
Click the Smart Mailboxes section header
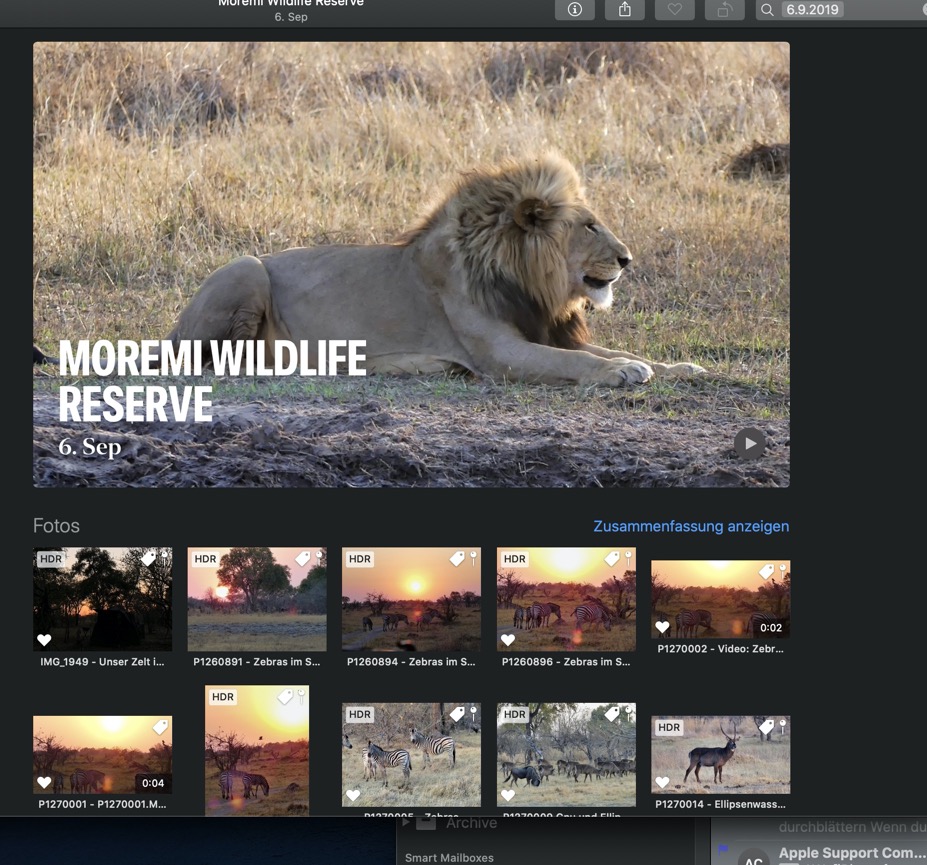click(x=449, y=857)
